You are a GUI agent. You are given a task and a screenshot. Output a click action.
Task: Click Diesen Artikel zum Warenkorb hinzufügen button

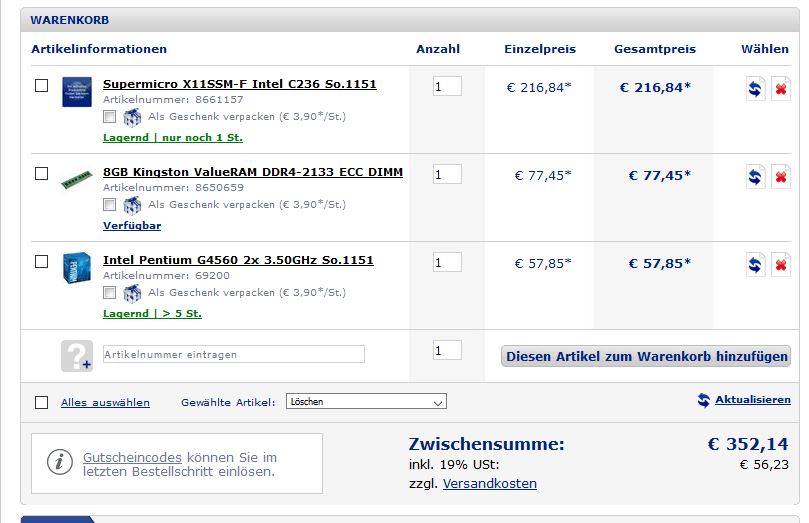click(645, 356)
